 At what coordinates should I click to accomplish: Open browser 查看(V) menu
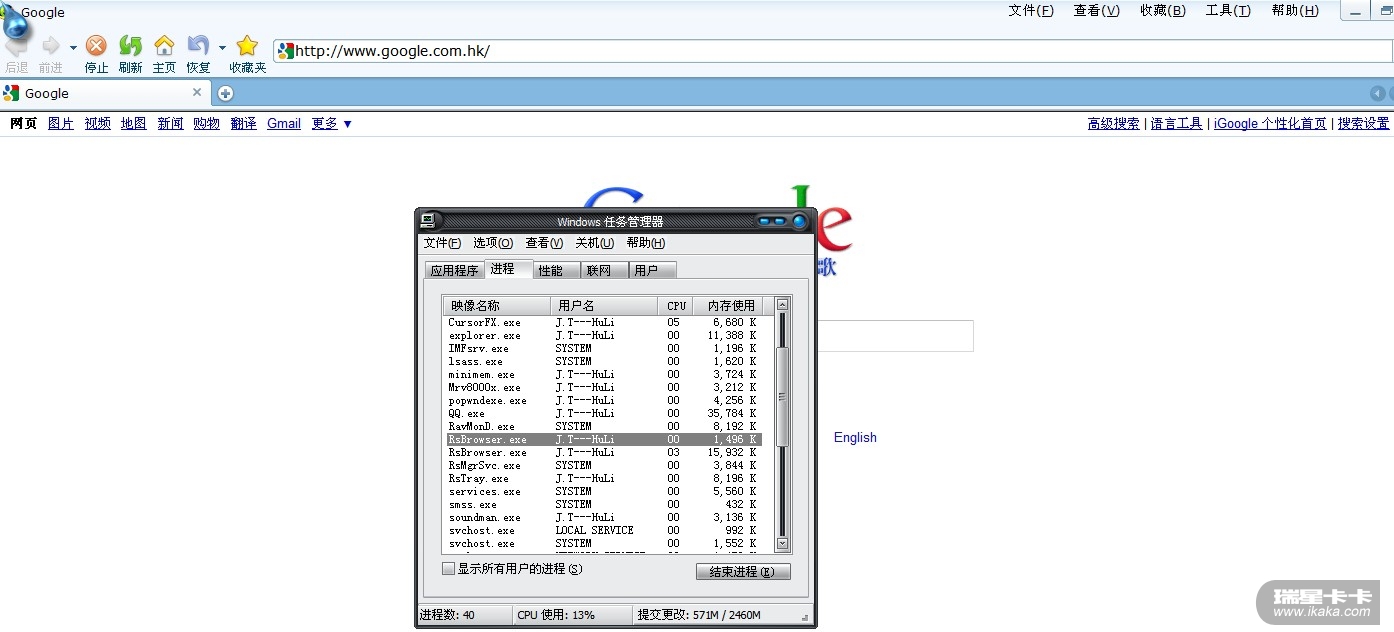1096,11
